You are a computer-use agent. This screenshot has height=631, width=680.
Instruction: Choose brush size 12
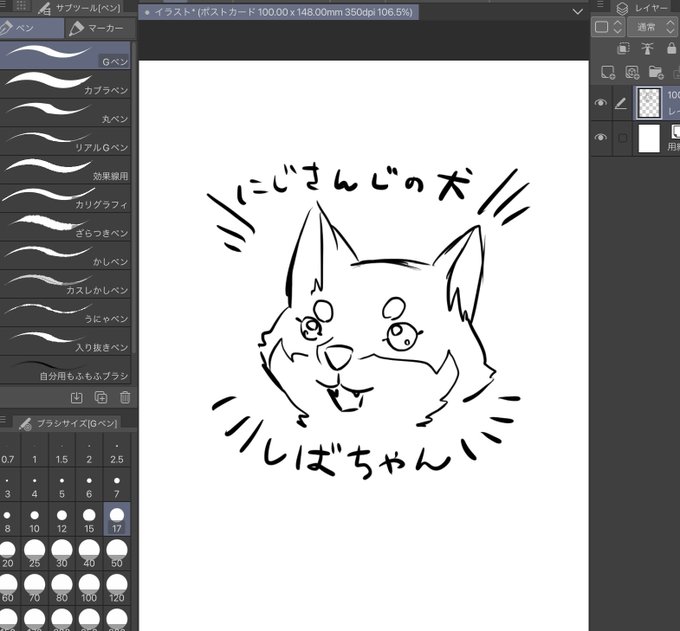tap(62, 520)
